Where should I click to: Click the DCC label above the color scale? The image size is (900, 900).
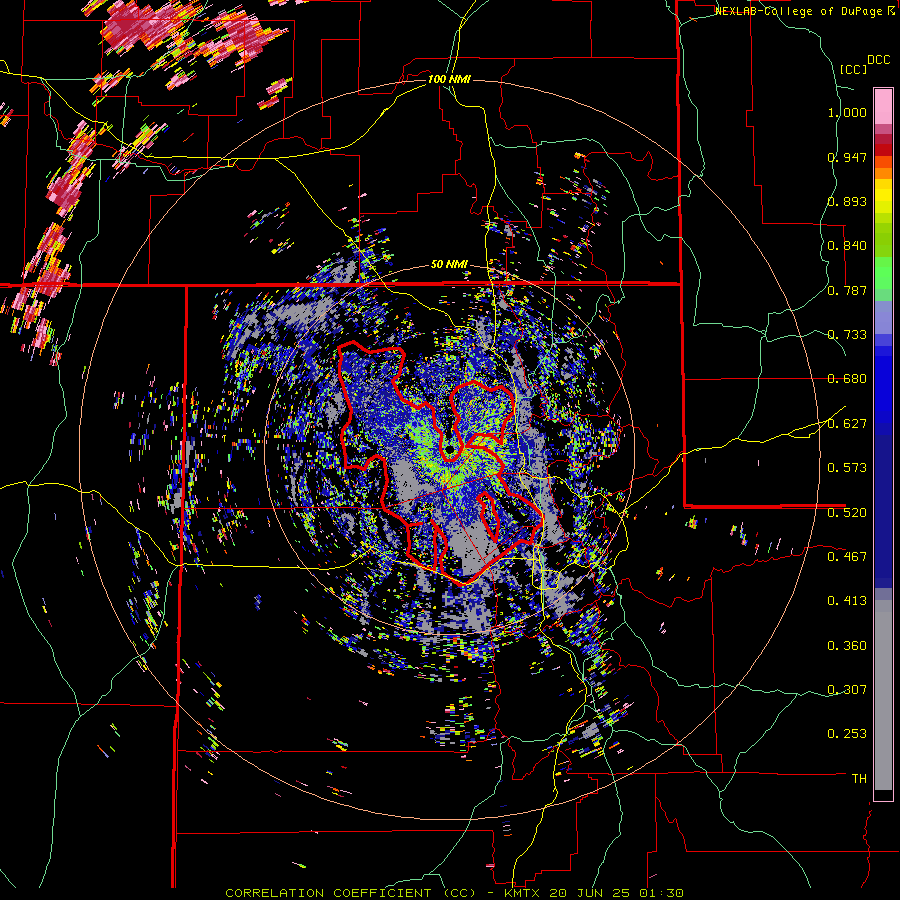pyautogui.click(x=879, y=60)
